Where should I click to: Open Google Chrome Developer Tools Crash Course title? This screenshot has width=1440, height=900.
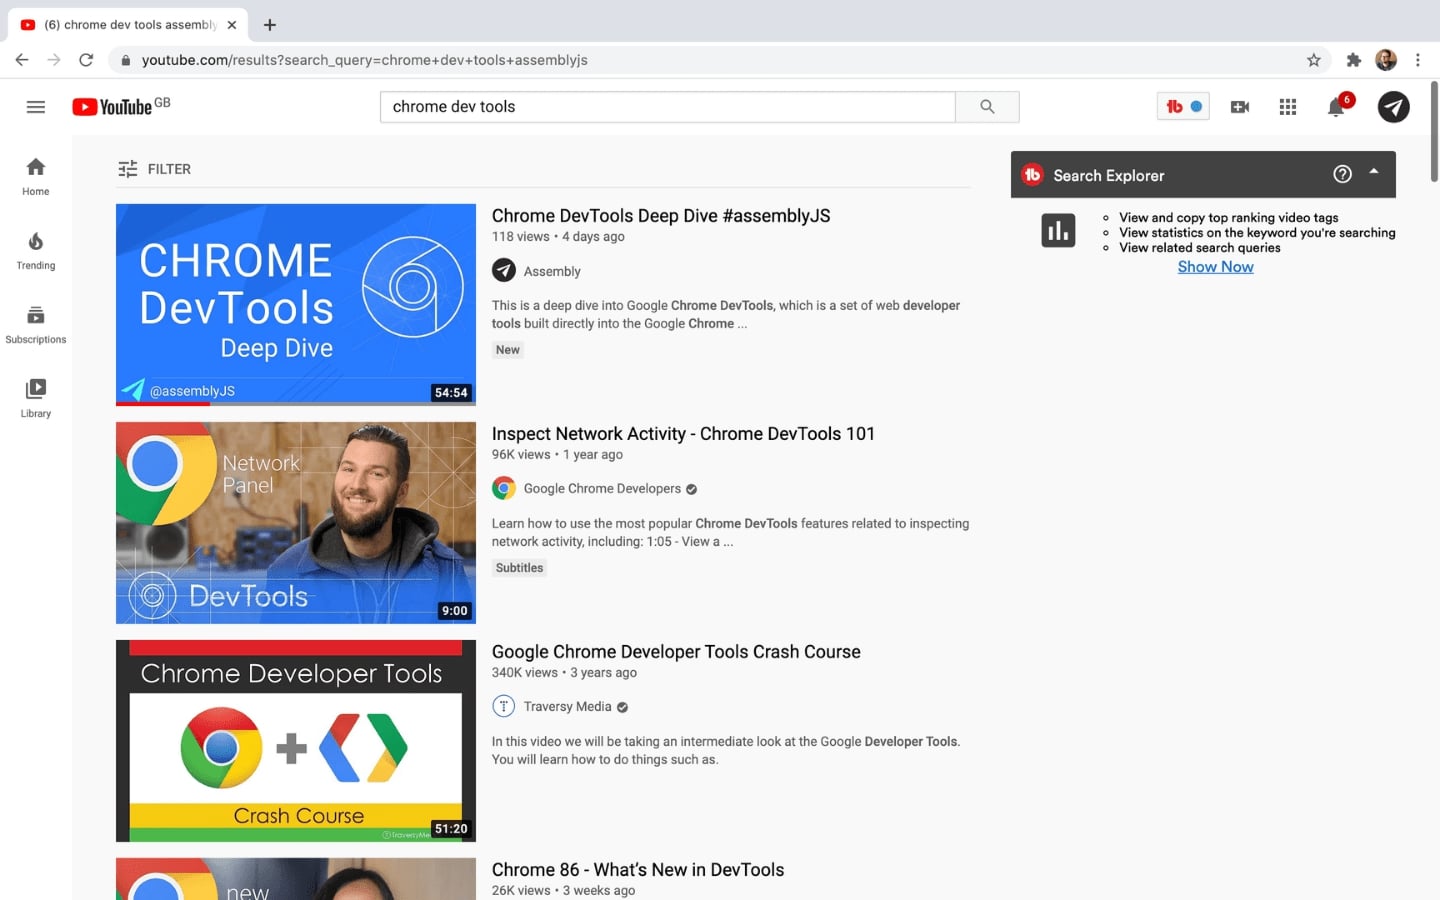(x=676, y=652)
